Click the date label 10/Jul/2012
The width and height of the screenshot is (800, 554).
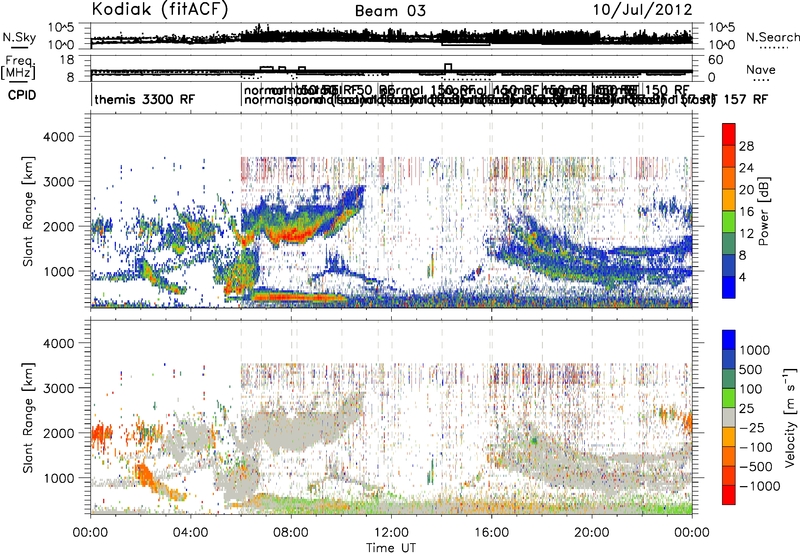(x=642, y=9)
